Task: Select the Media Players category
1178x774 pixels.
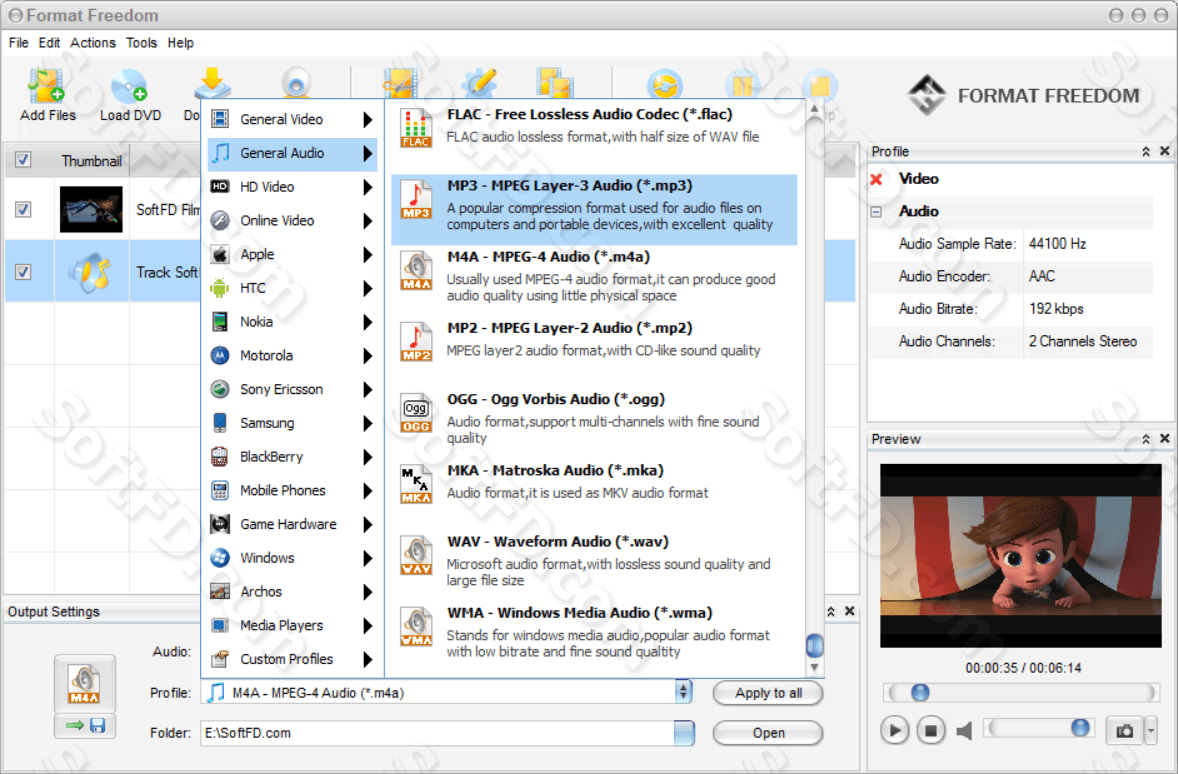Action: tap(292, 625)
